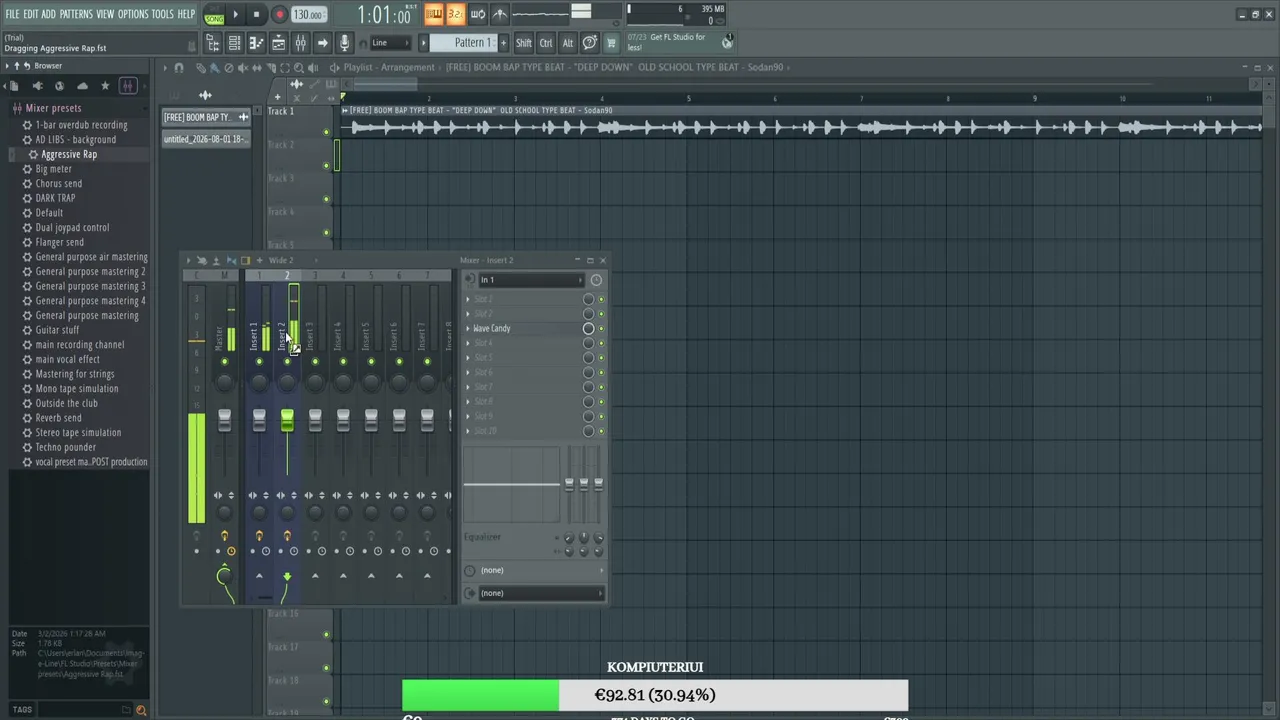Viewport: 1280px width, 720px height.
Task: Click the mixer track delay clock icon
Action: 596,280
